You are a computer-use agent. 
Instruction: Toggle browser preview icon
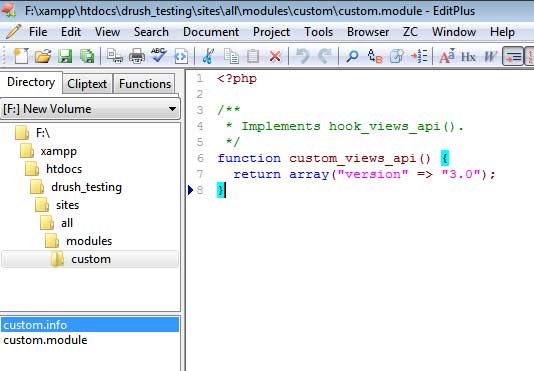click(x=181, y=56)
